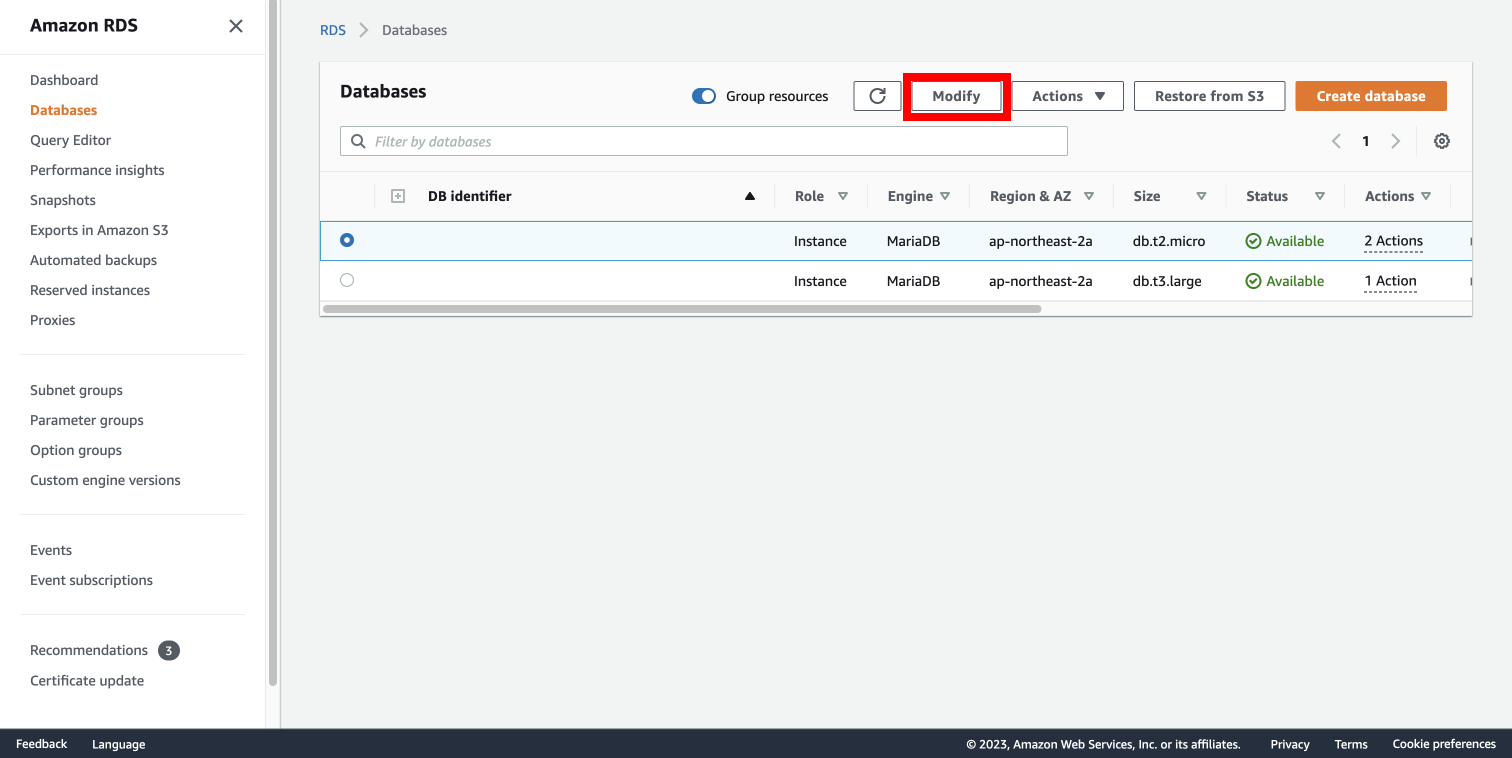The height and width of the screenshot is (758, 1512).
Task: Click the sidebar vertical scrollbar
Action: tap(273, 343)
